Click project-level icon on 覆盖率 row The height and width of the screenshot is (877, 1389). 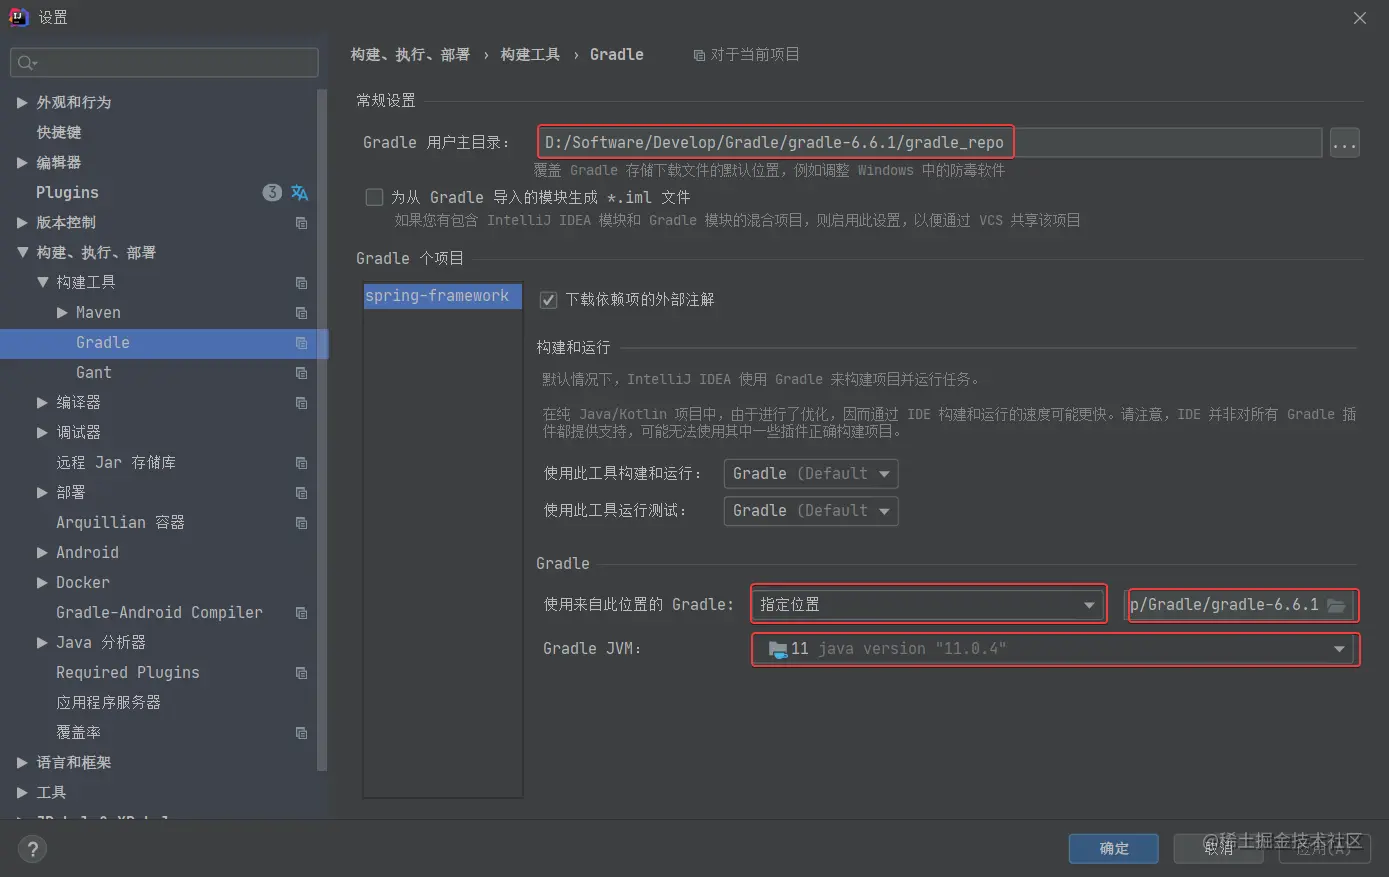coord(301,733)
